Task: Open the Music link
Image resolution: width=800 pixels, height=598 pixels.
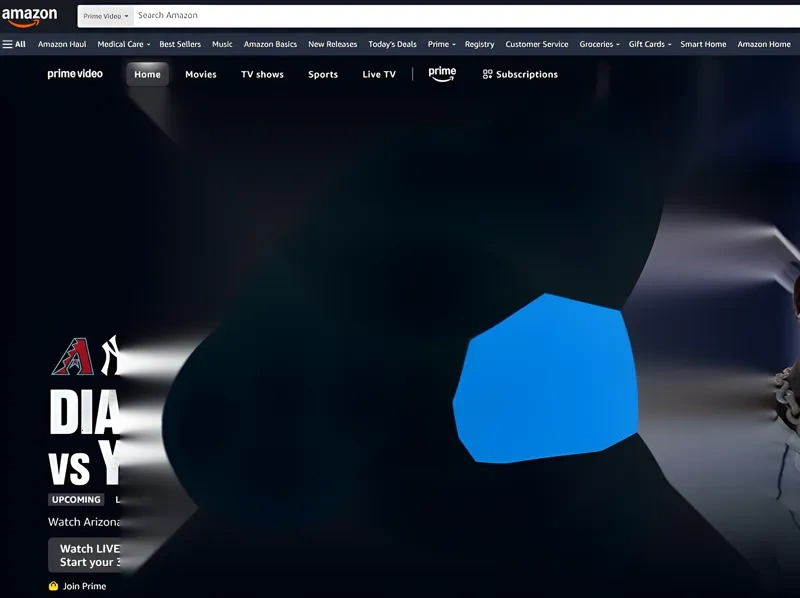Action: tap(222, 44)
